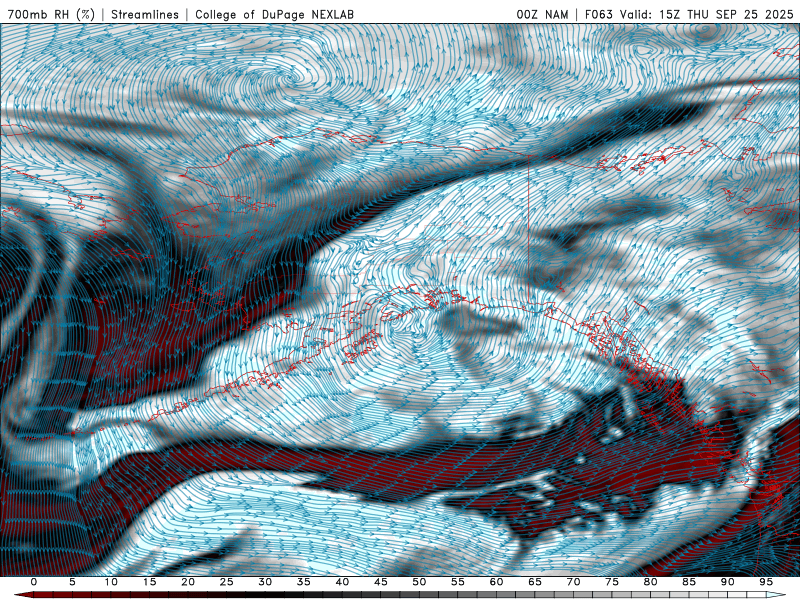Click the 40 label on the humidity legend
Image resolution: width=800 pixels, height=600 pixels.
pyautogui.click(x=342, y=582)
